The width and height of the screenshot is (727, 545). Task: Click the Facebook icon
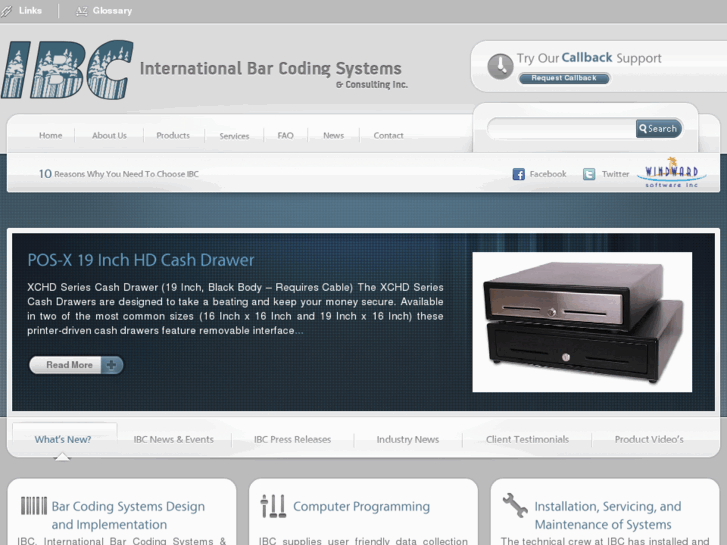click(518, 174)
